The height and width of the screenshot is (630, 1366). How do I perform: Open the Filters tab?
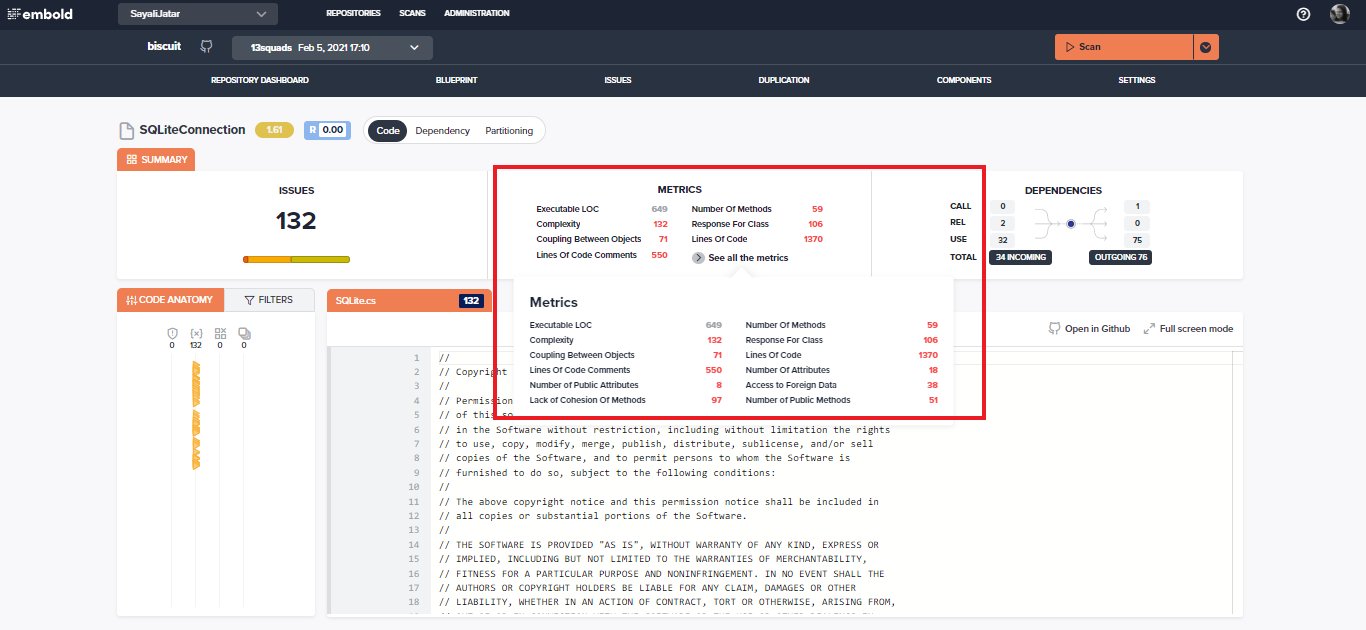tap(269, 299)
